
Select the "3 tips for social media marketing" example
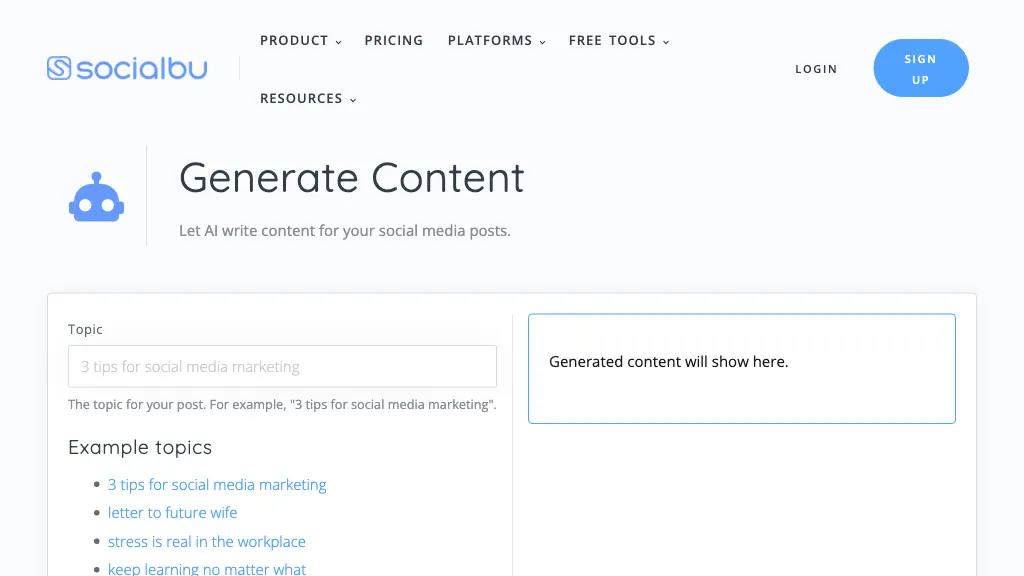click(x=217, y=485)
